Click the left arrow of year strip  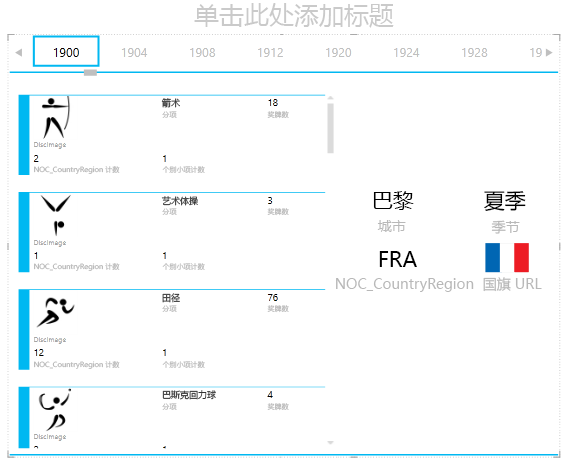click(x=19, y=53)
